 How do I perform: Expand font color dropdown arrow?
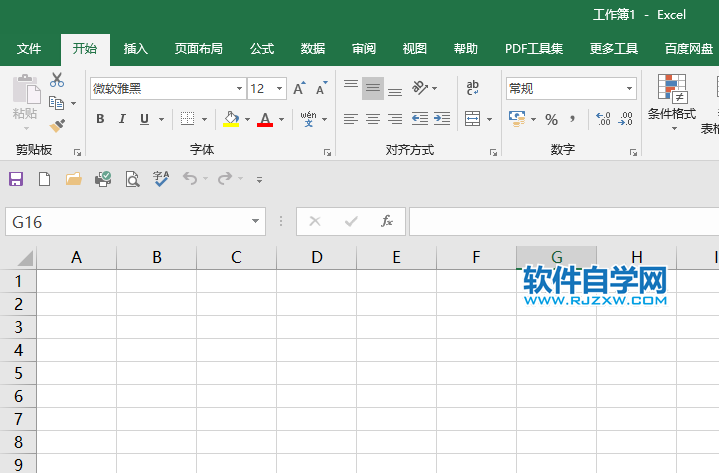(x=282, y=120)
